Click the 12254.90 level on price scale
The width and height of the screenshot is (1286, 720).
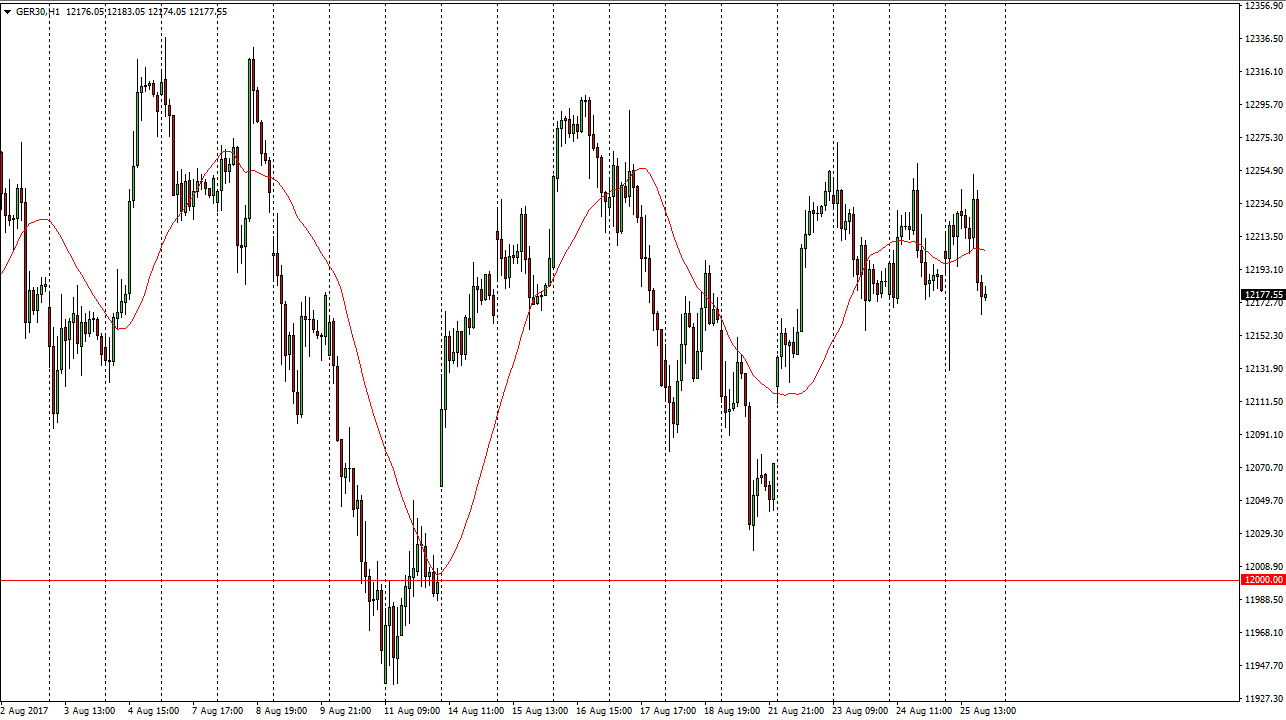[1263, 171]
